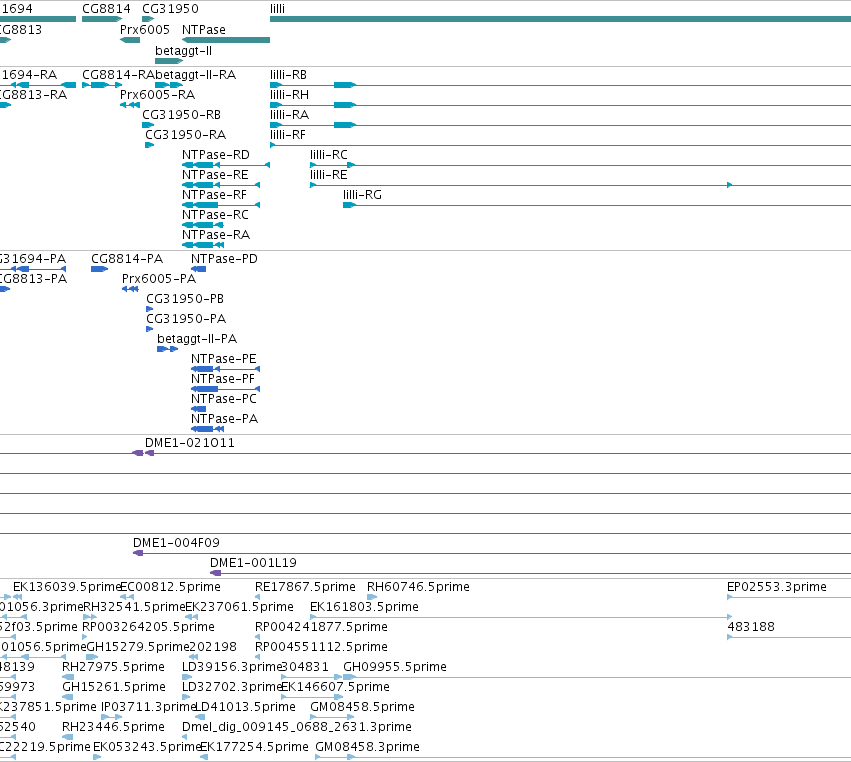Click the betaggt-II gene label
The image size is (851, 762).
[x=183, y=50]
